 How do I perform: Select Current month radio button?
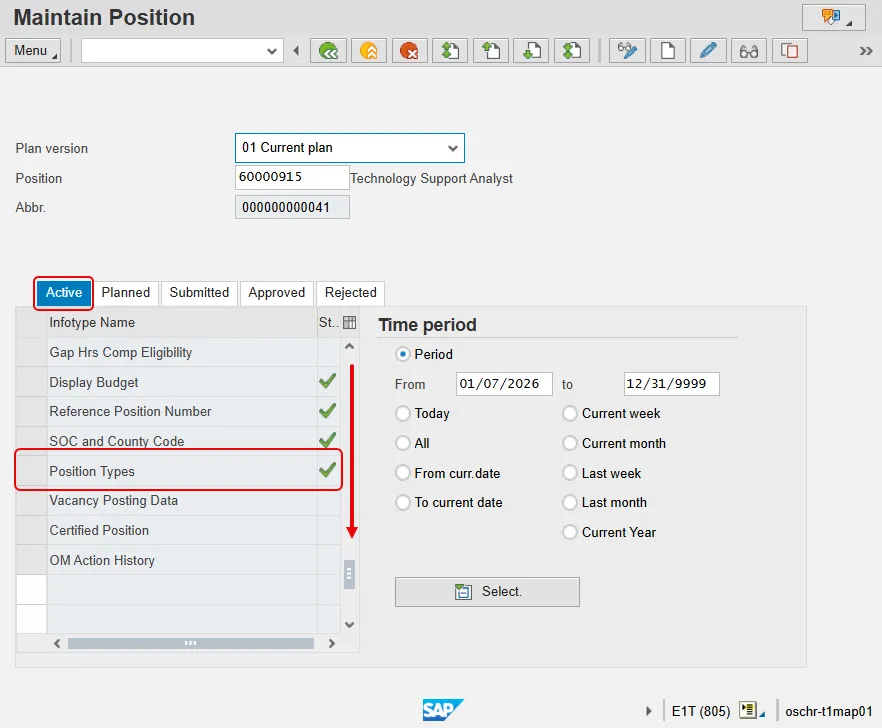pyautogui.click(x=570, y=443)
